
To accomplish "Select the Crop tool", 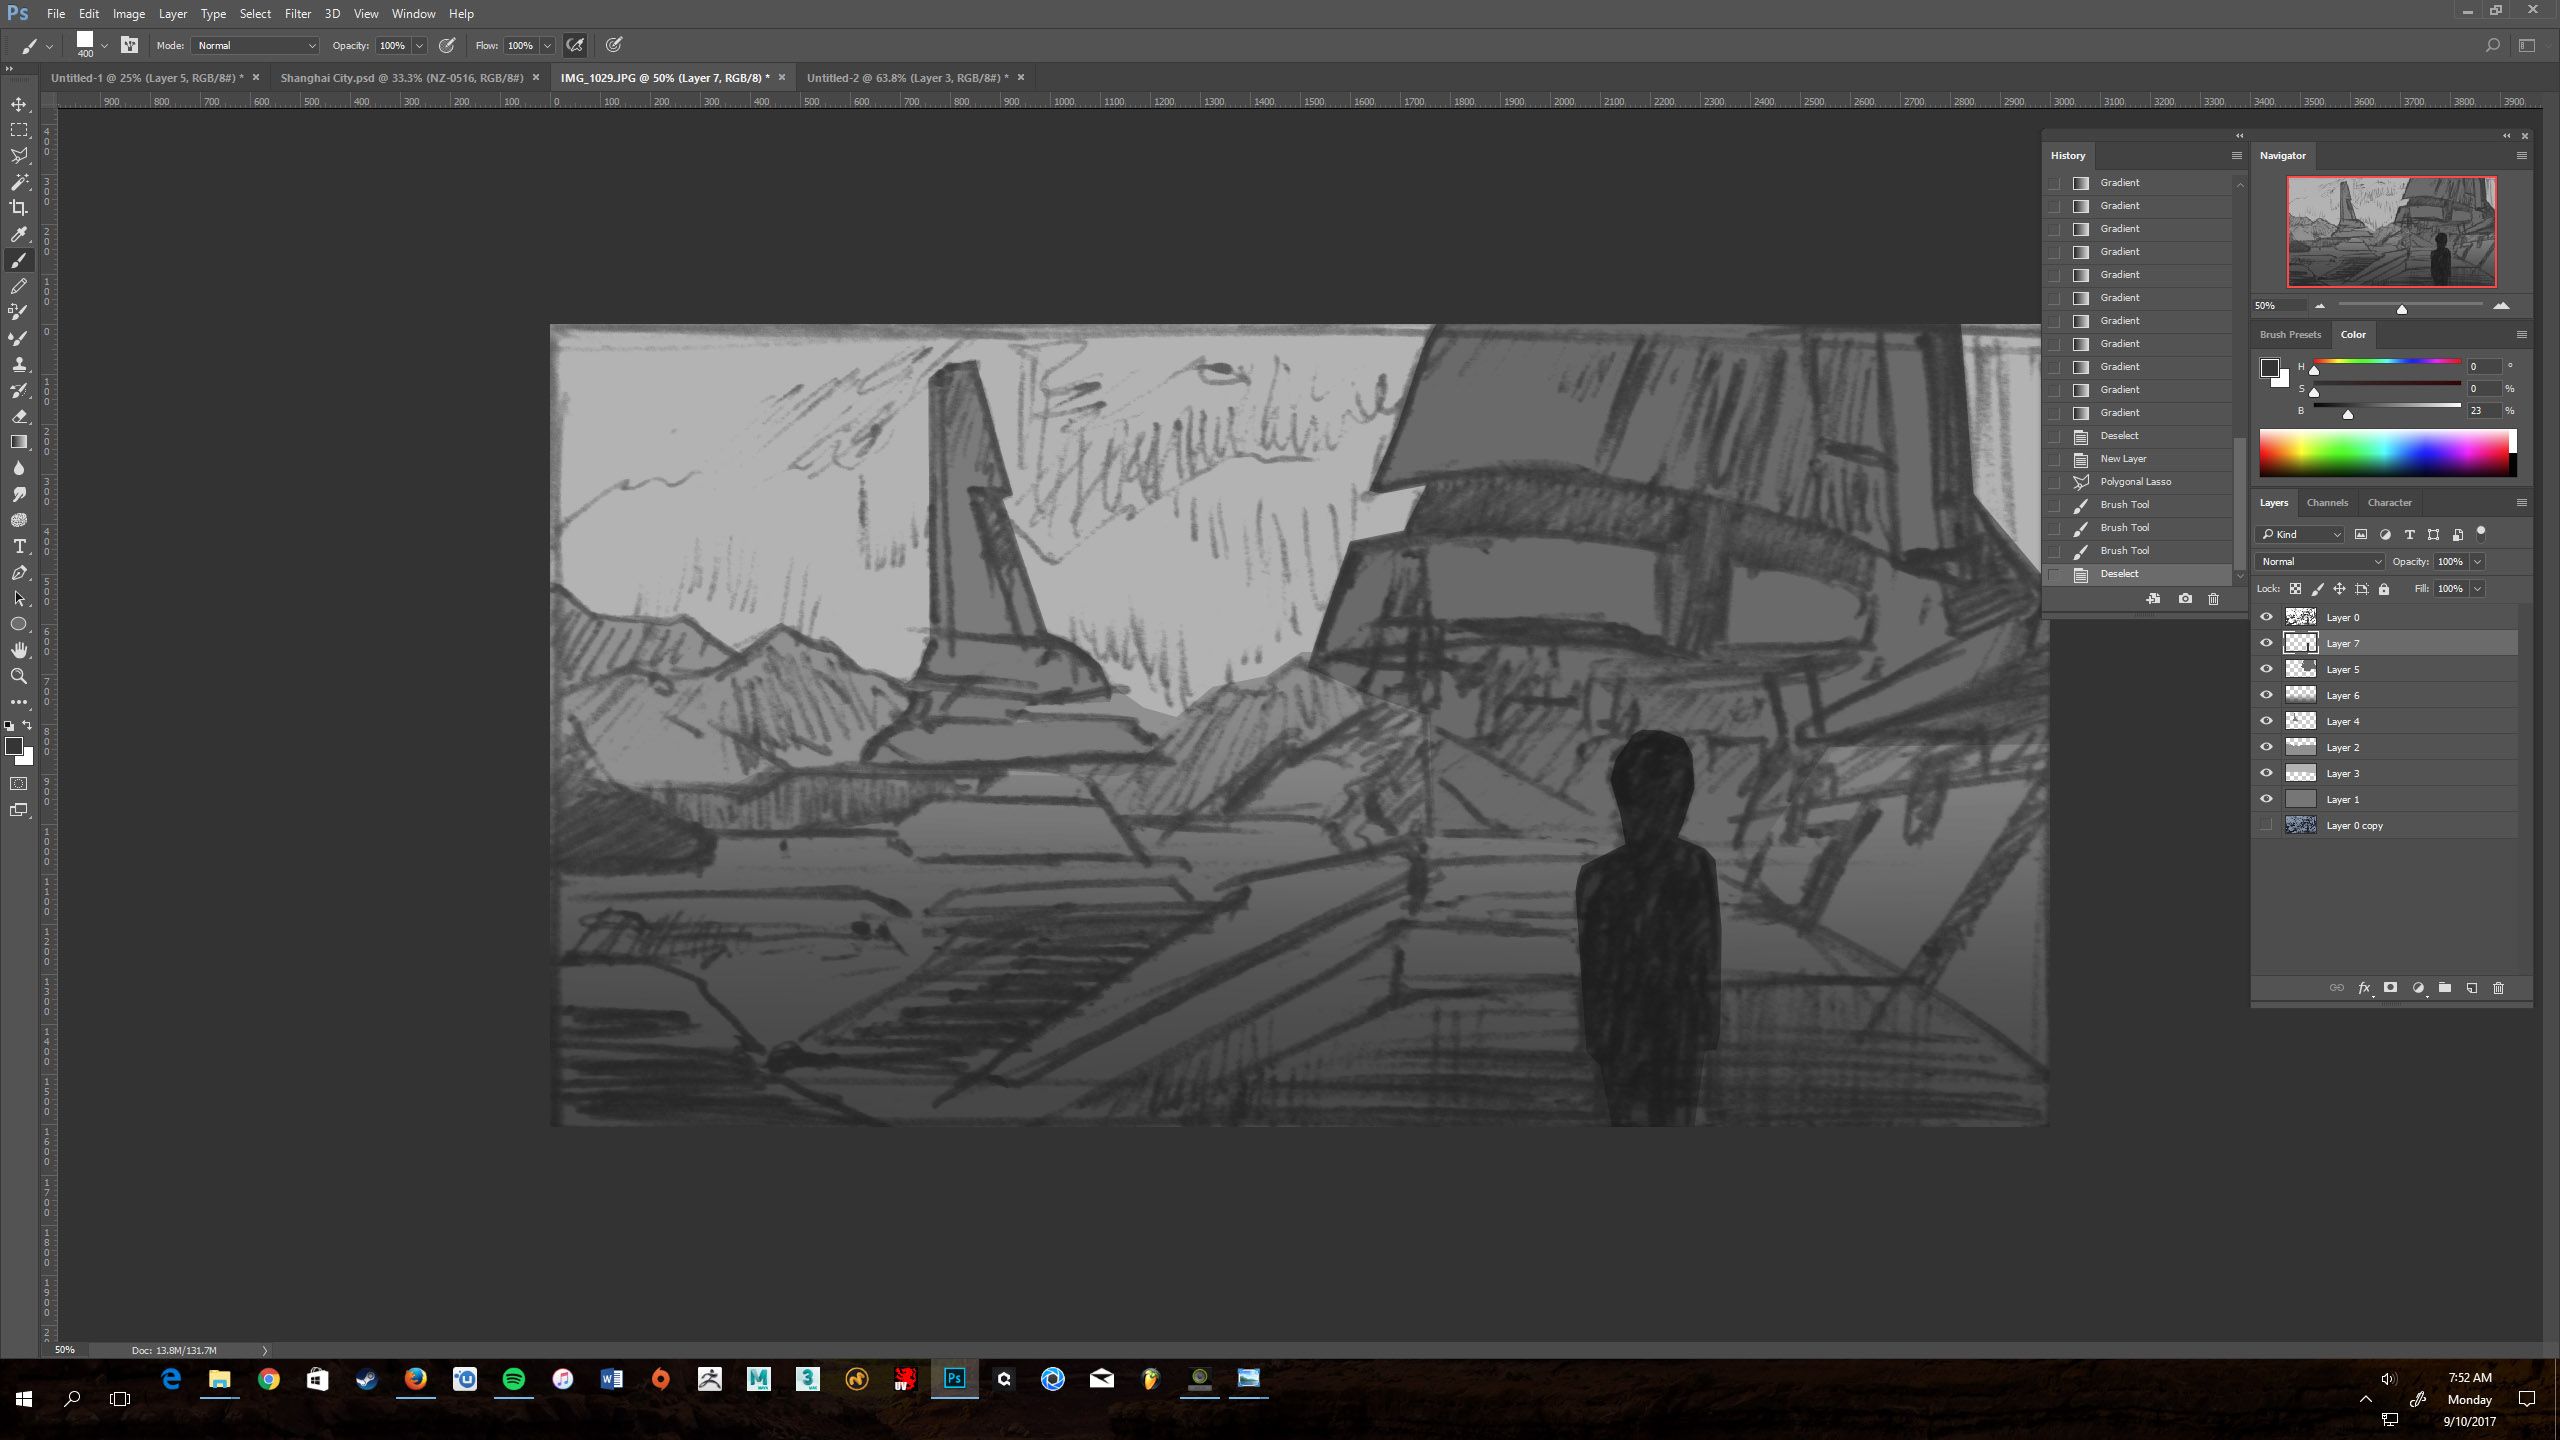I will pyautogui.click(x=19, y=208).
